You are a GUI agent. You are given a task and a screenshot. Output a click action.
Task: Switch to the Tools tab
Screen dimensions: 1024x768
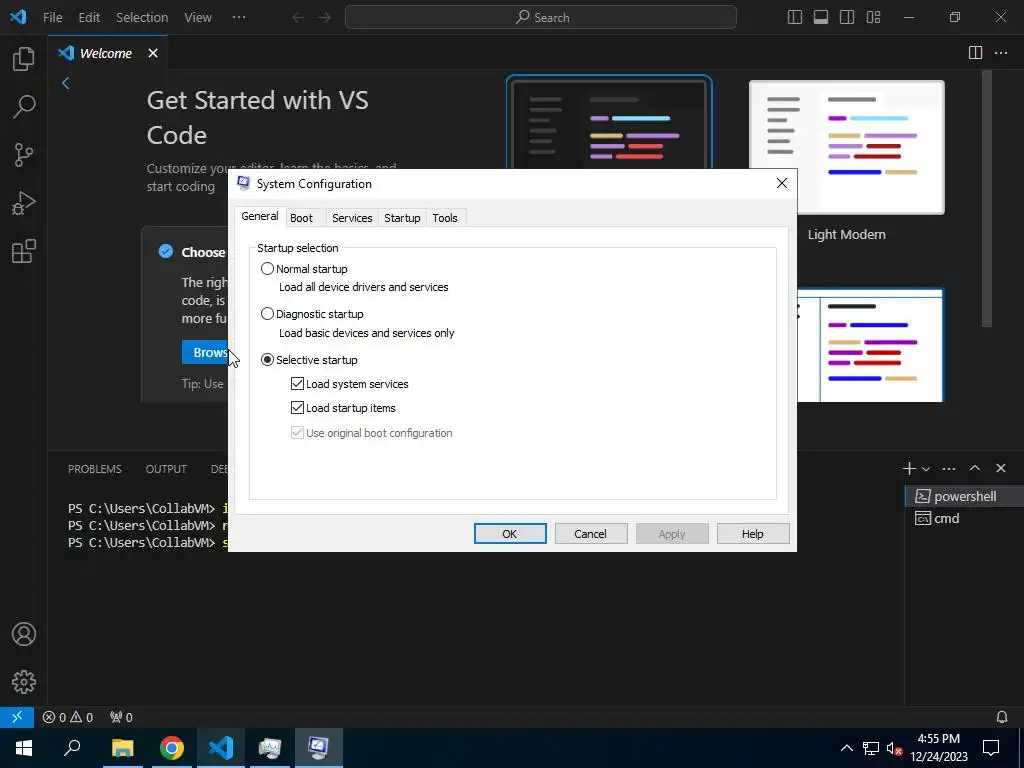point(445,218)
